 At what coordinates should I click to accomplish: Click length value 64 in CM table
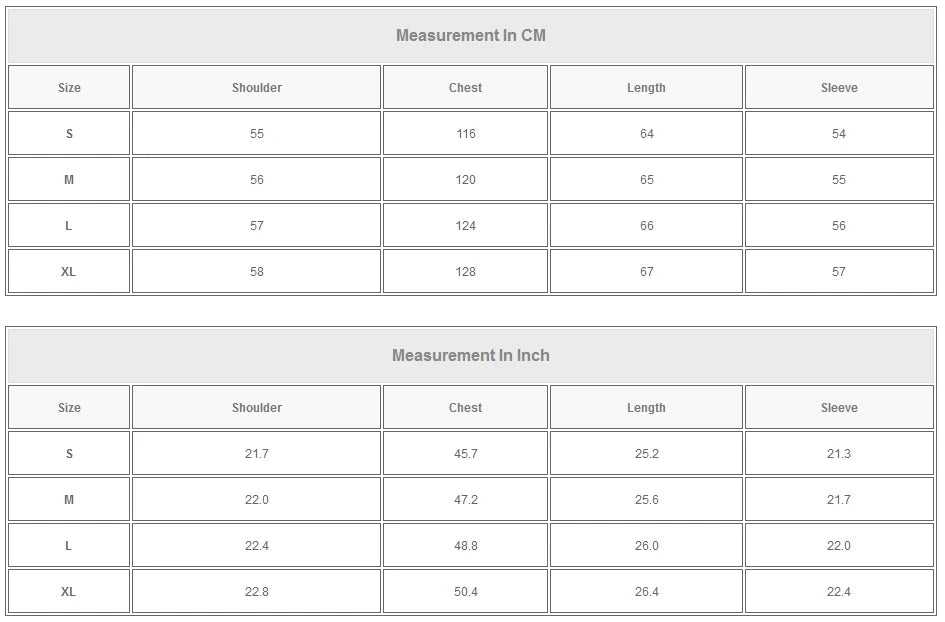pyautogui.click(x=646, y=134)
